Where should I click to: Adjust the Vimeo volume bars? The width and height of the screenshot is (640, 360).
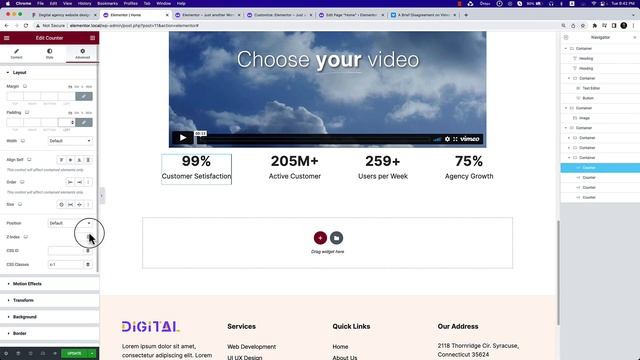437,140
